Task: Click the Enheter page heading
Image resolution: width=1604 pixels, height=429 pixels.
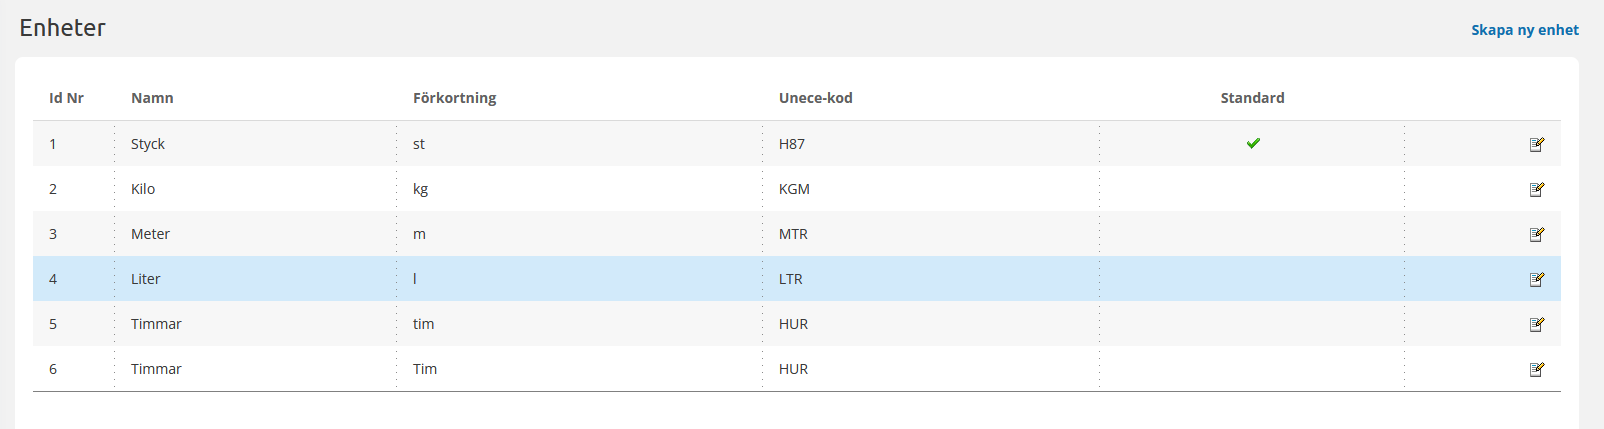Action: [62, 28]
